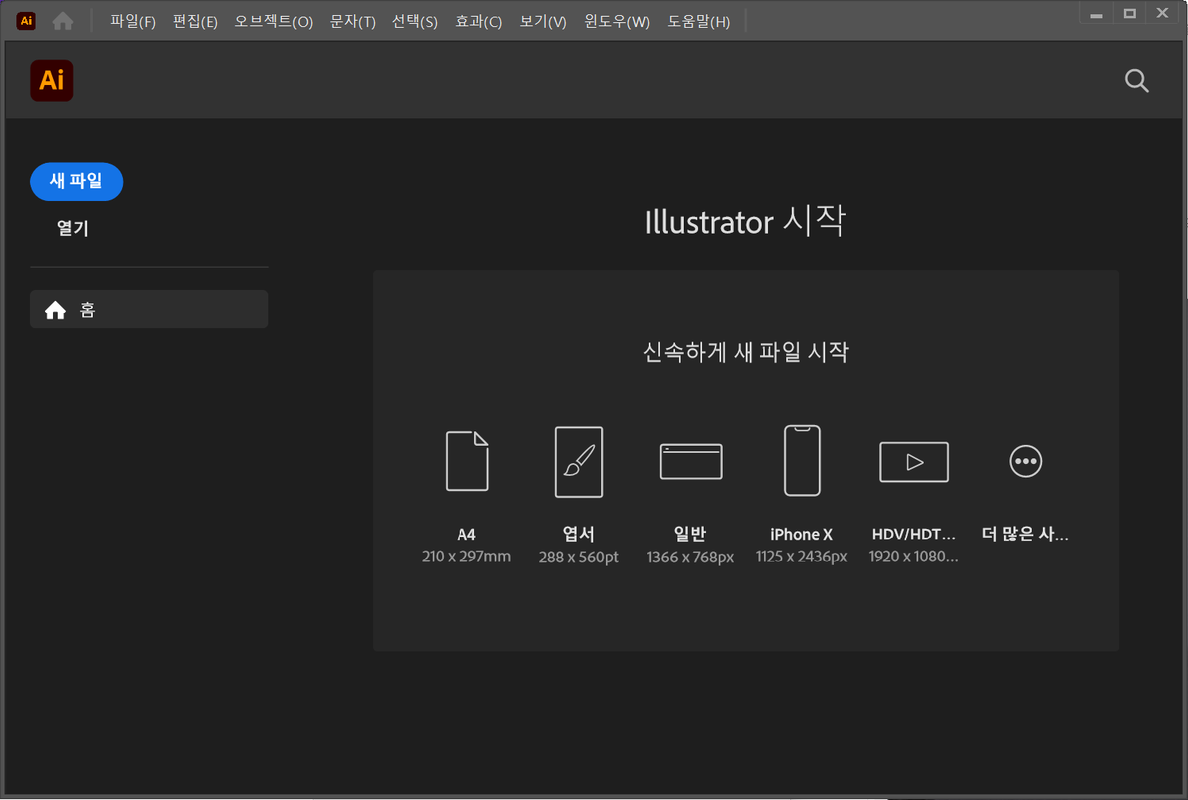
Task: Click the A4 preset label
Action: click(x=466, y=534)
